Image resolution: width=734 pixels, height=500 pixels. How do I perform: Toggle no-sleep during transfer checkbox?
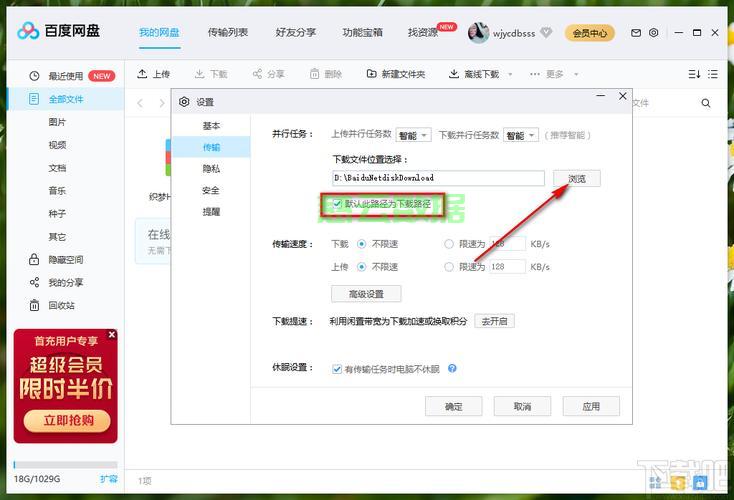point(337,369)
